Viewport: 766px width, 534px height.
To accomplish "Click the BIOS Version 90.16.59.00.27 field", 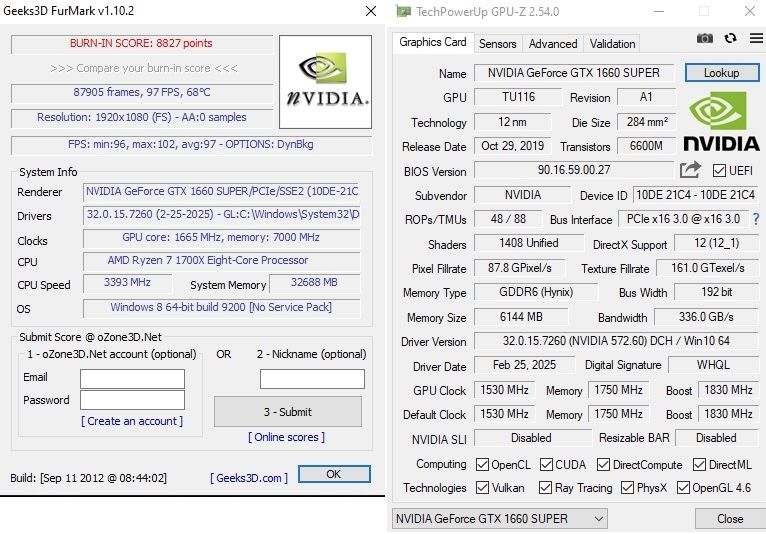I will click(574, 170).
